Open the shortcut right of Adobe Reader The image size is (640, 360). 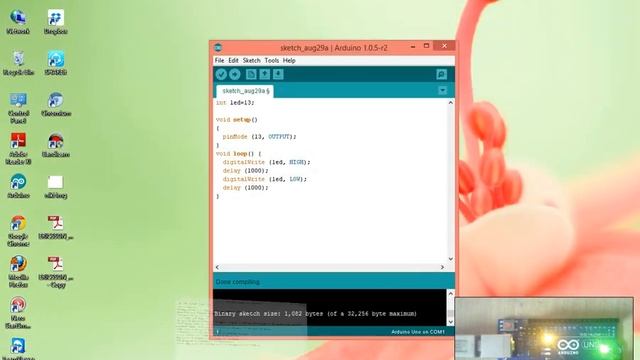click(x=56, y=145)
